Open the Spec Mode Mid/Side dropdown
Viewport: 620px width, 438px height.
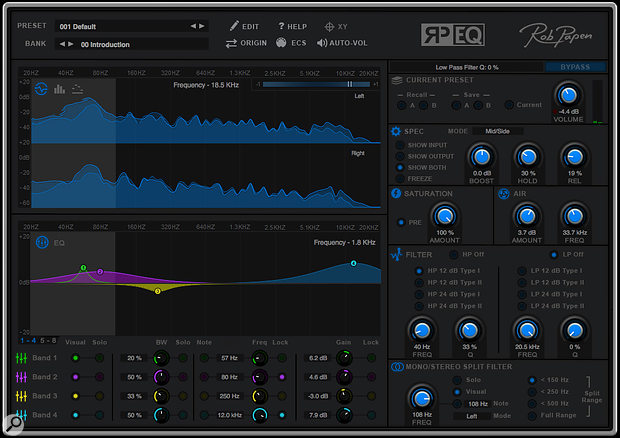coord(497,131)
